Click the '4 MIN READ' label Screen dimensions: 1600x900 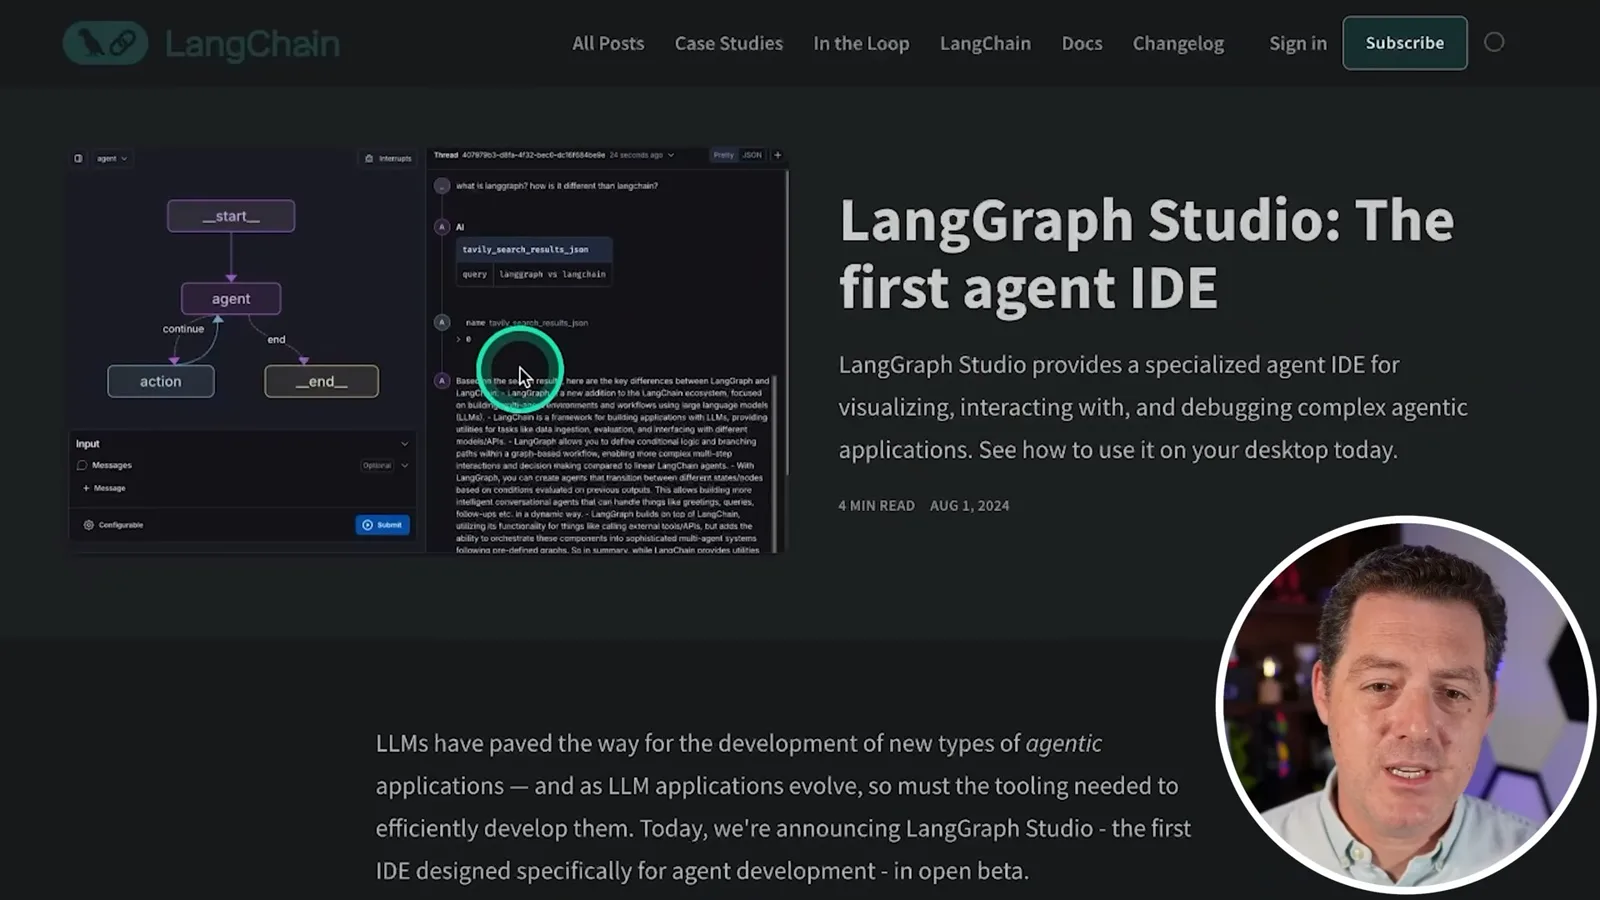tap(876, 506)
